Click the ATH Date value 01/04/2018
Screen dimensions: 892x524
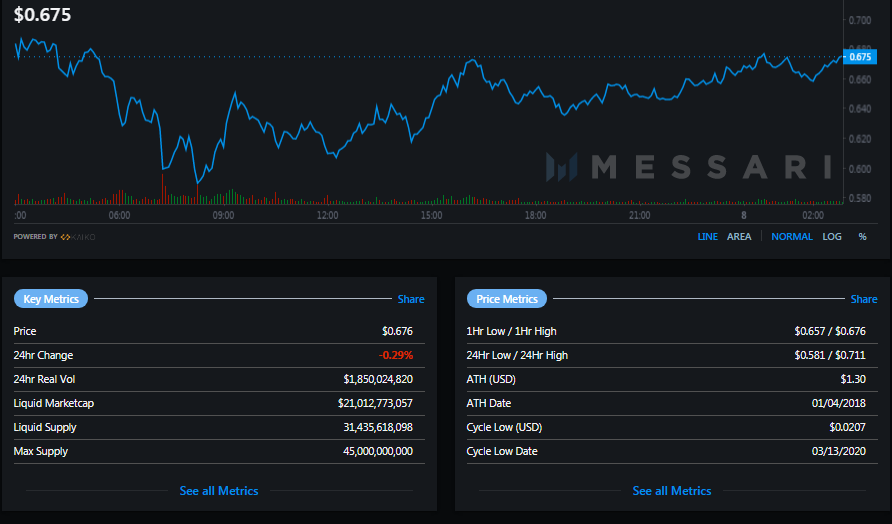tap(839, 403)
